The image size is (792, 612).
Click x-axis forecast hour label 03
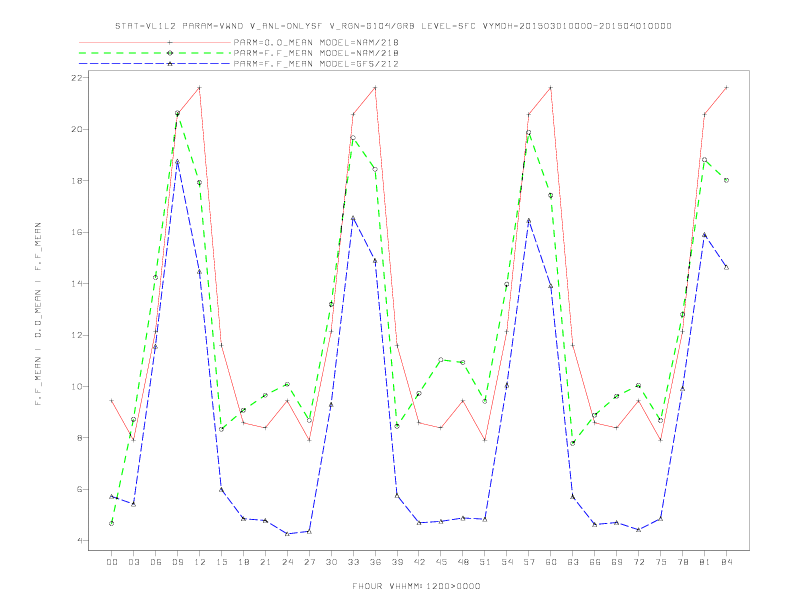click(133, 562)
